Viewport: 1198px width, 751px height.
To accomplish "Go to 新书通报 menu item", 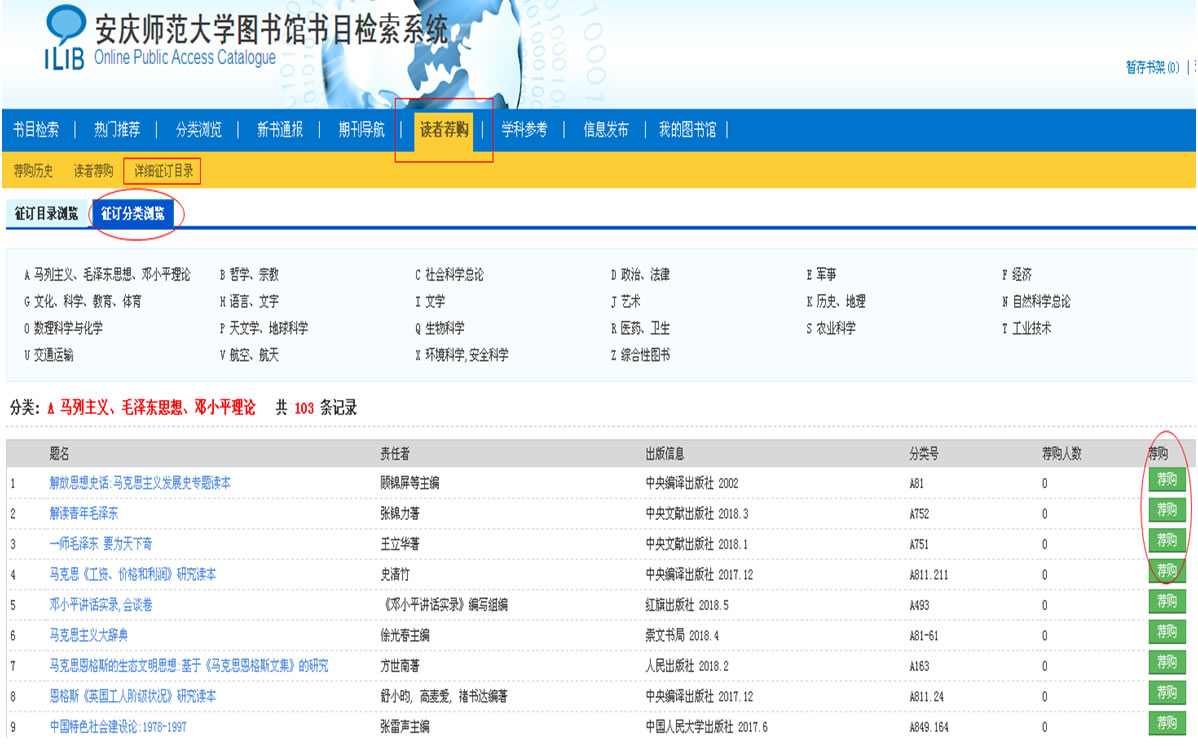I will click(x=280, y=129).
